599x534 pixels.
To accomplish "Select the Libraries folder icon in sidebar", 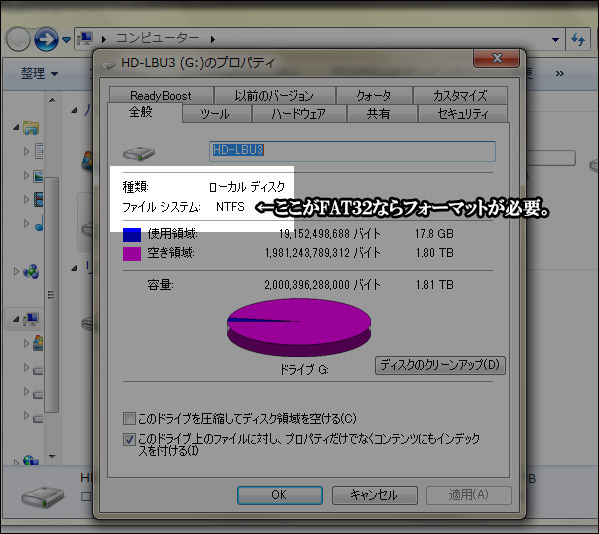I will point(31,128).
